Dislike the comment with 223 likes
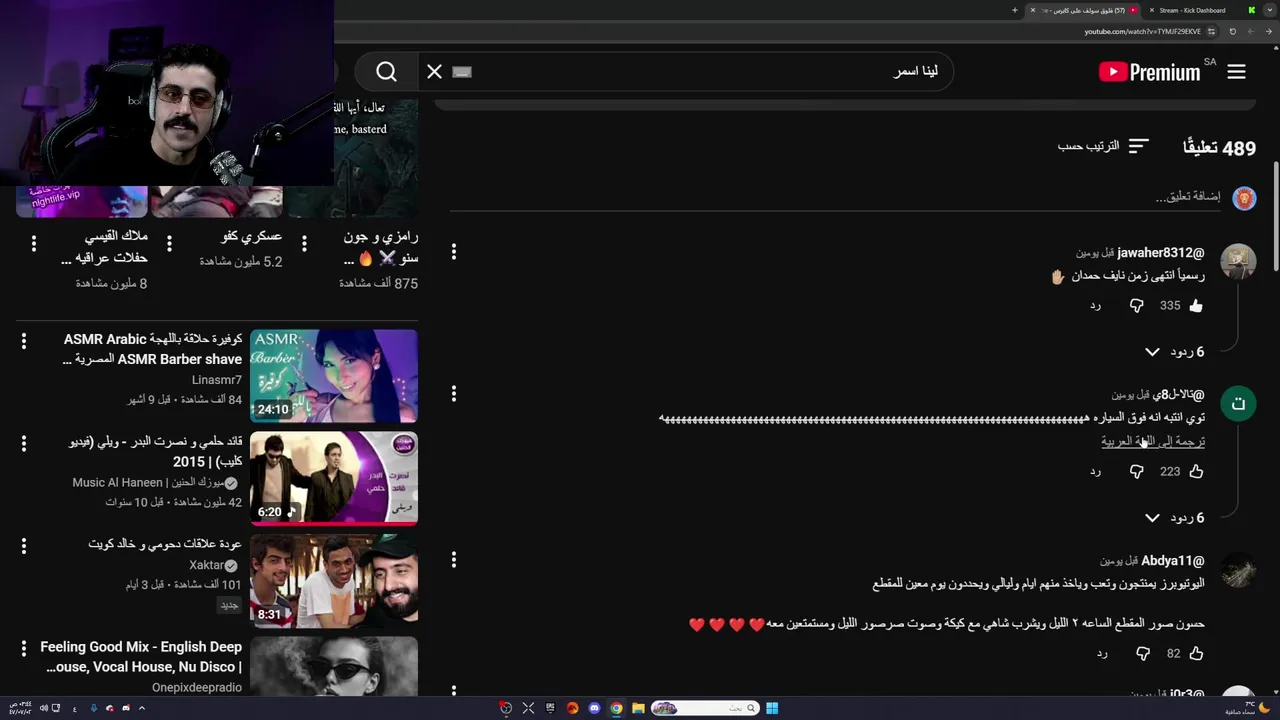Image resolution: width=1280 pixels, height=720 pixels. pos(1136,472)
